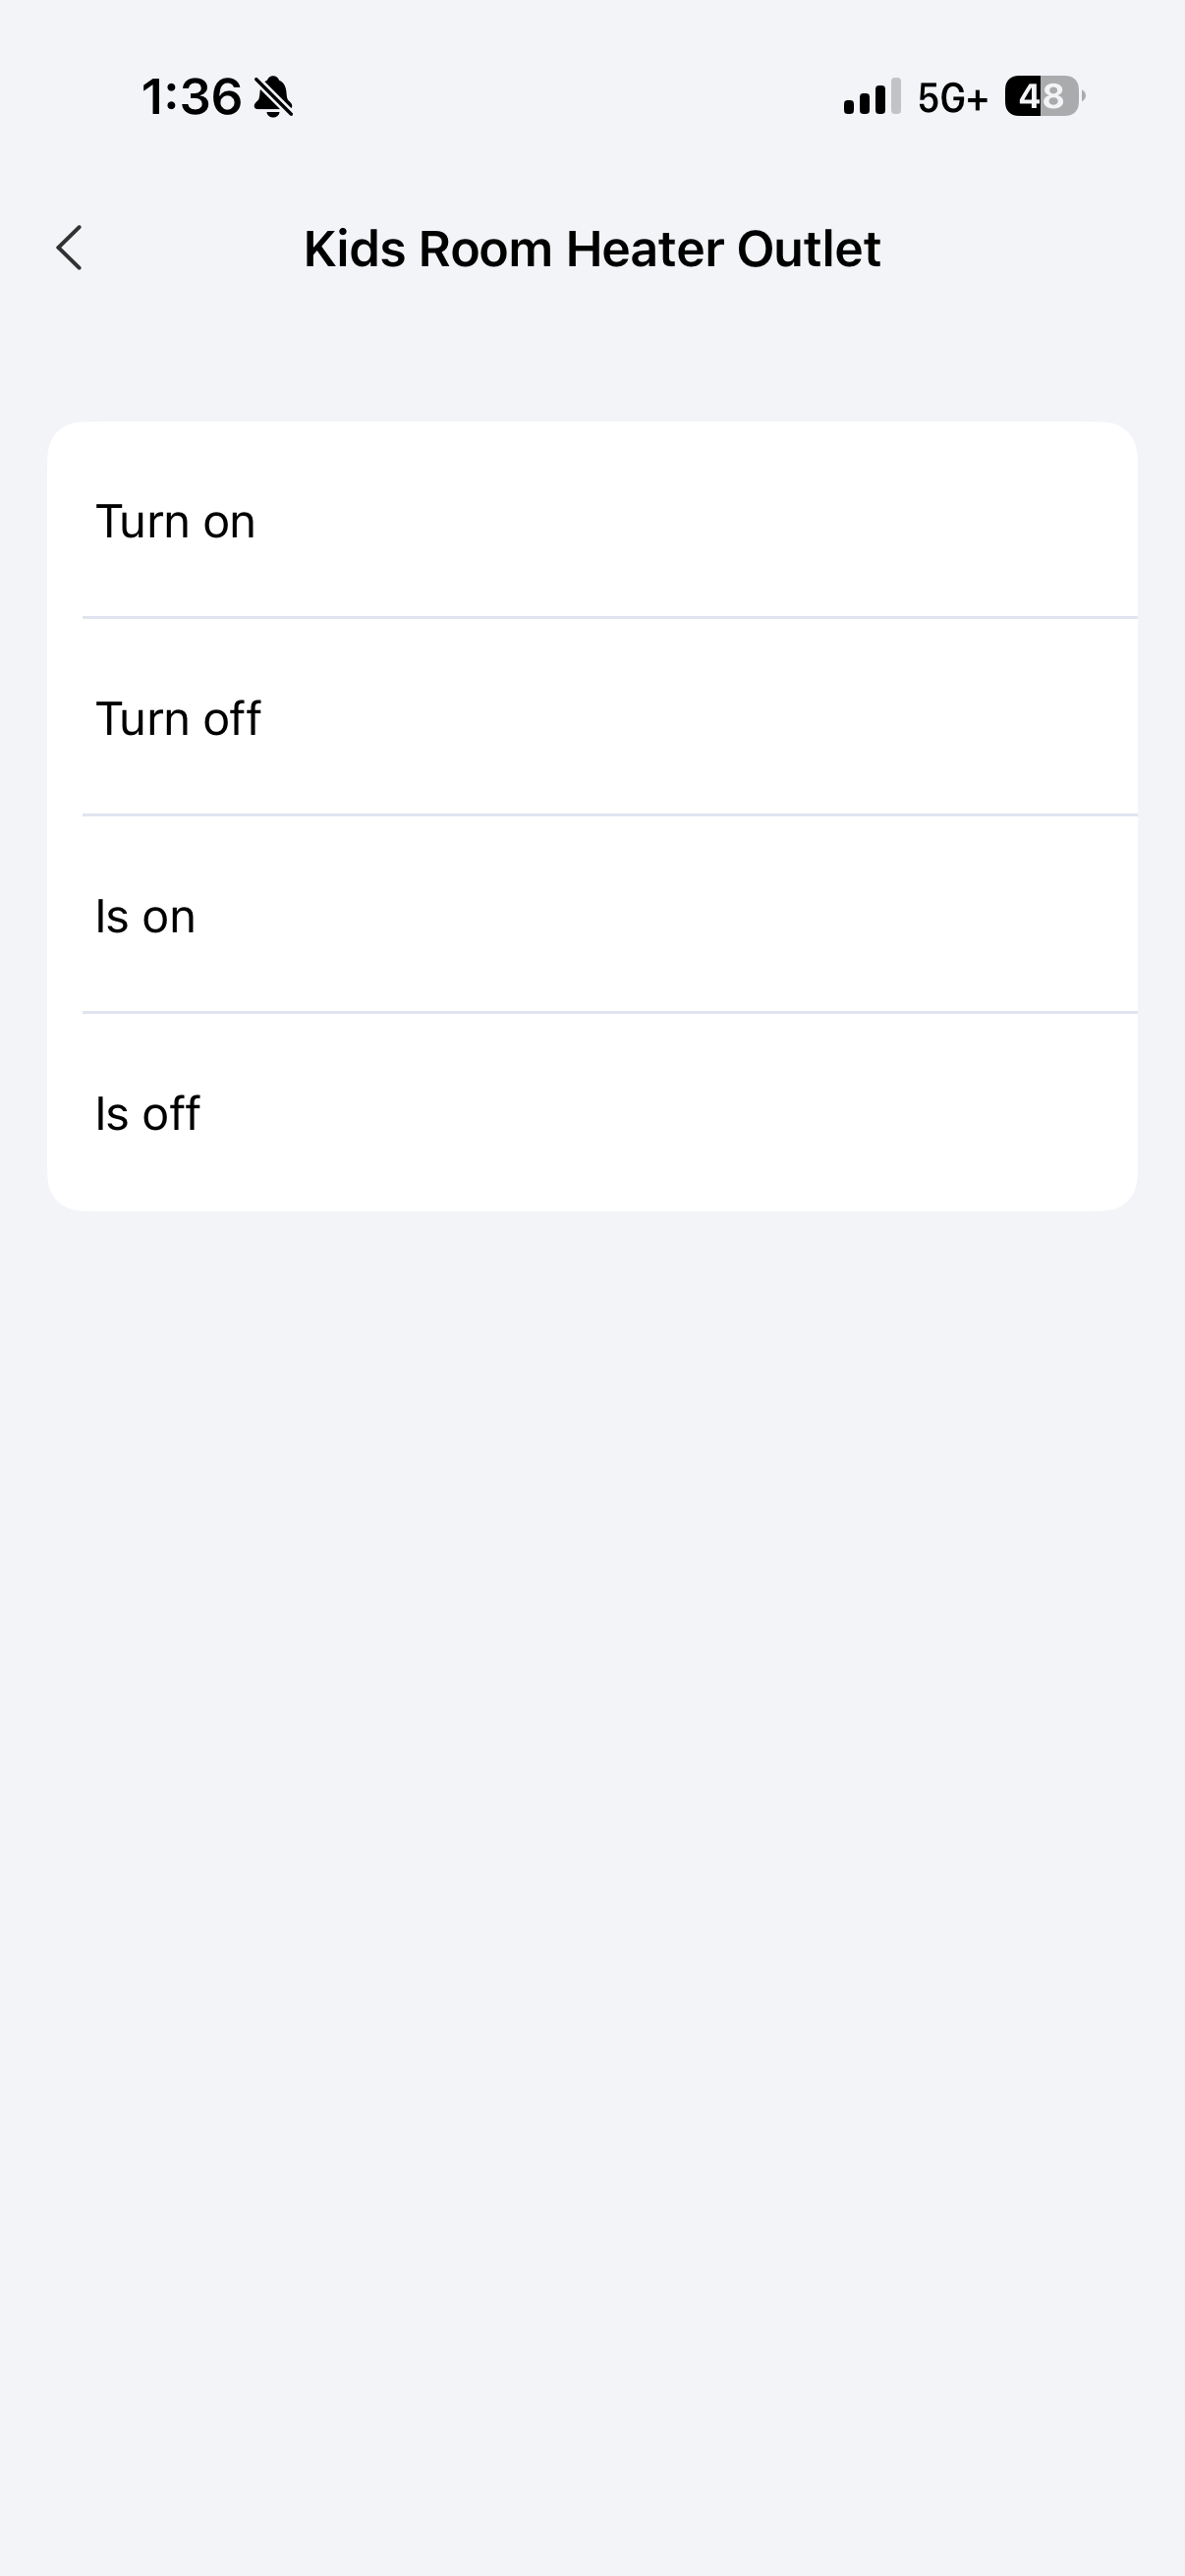1185x2576 pixels.
Task: Set the outlet state to Is on
Action: pos(592,915)
